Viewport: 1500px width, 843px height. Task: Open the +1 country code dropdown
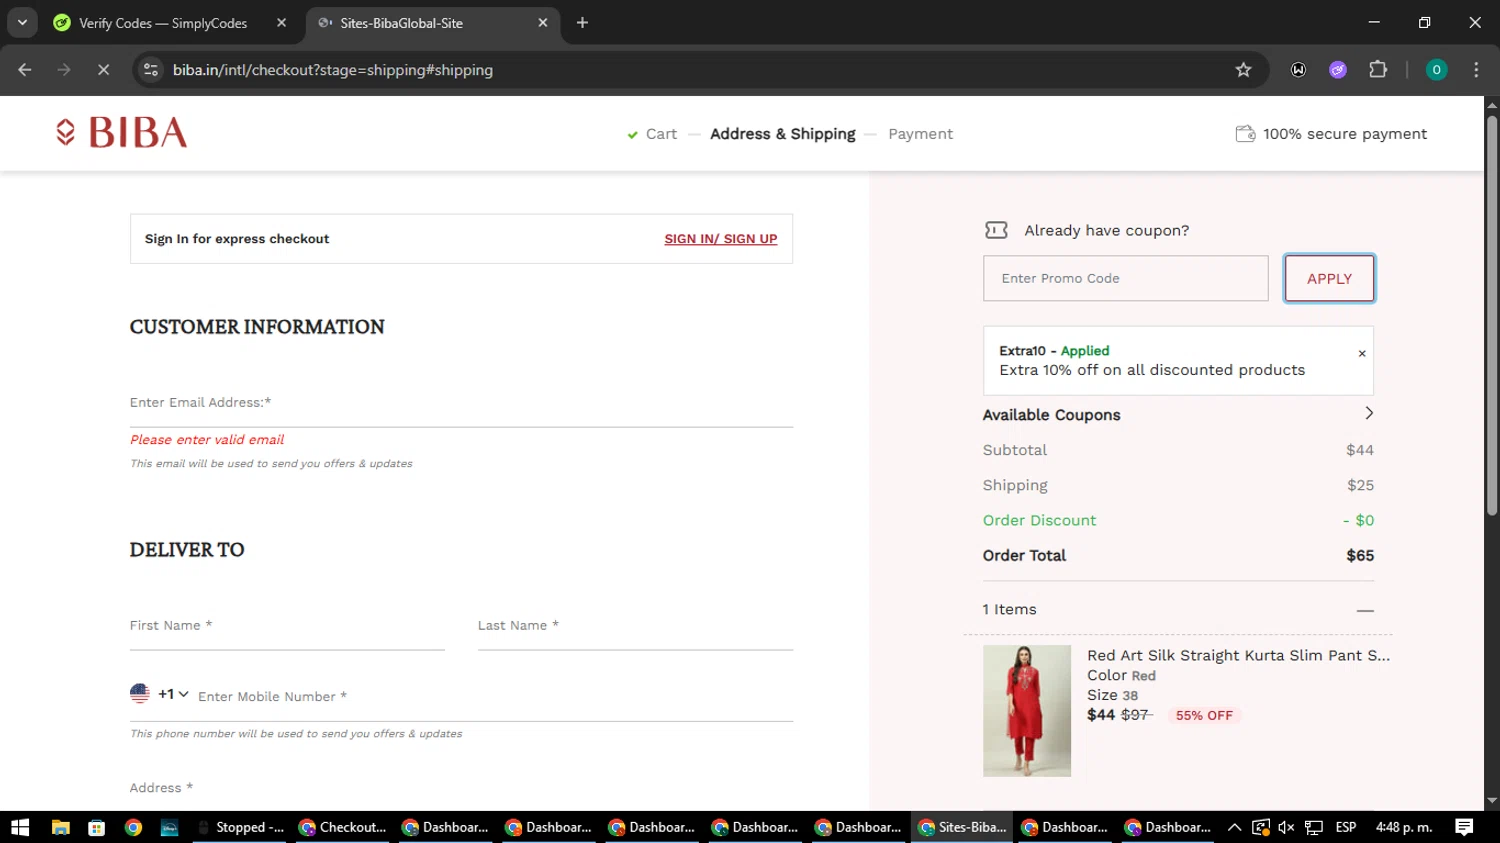pyautogui.click(x=173, y=694)
